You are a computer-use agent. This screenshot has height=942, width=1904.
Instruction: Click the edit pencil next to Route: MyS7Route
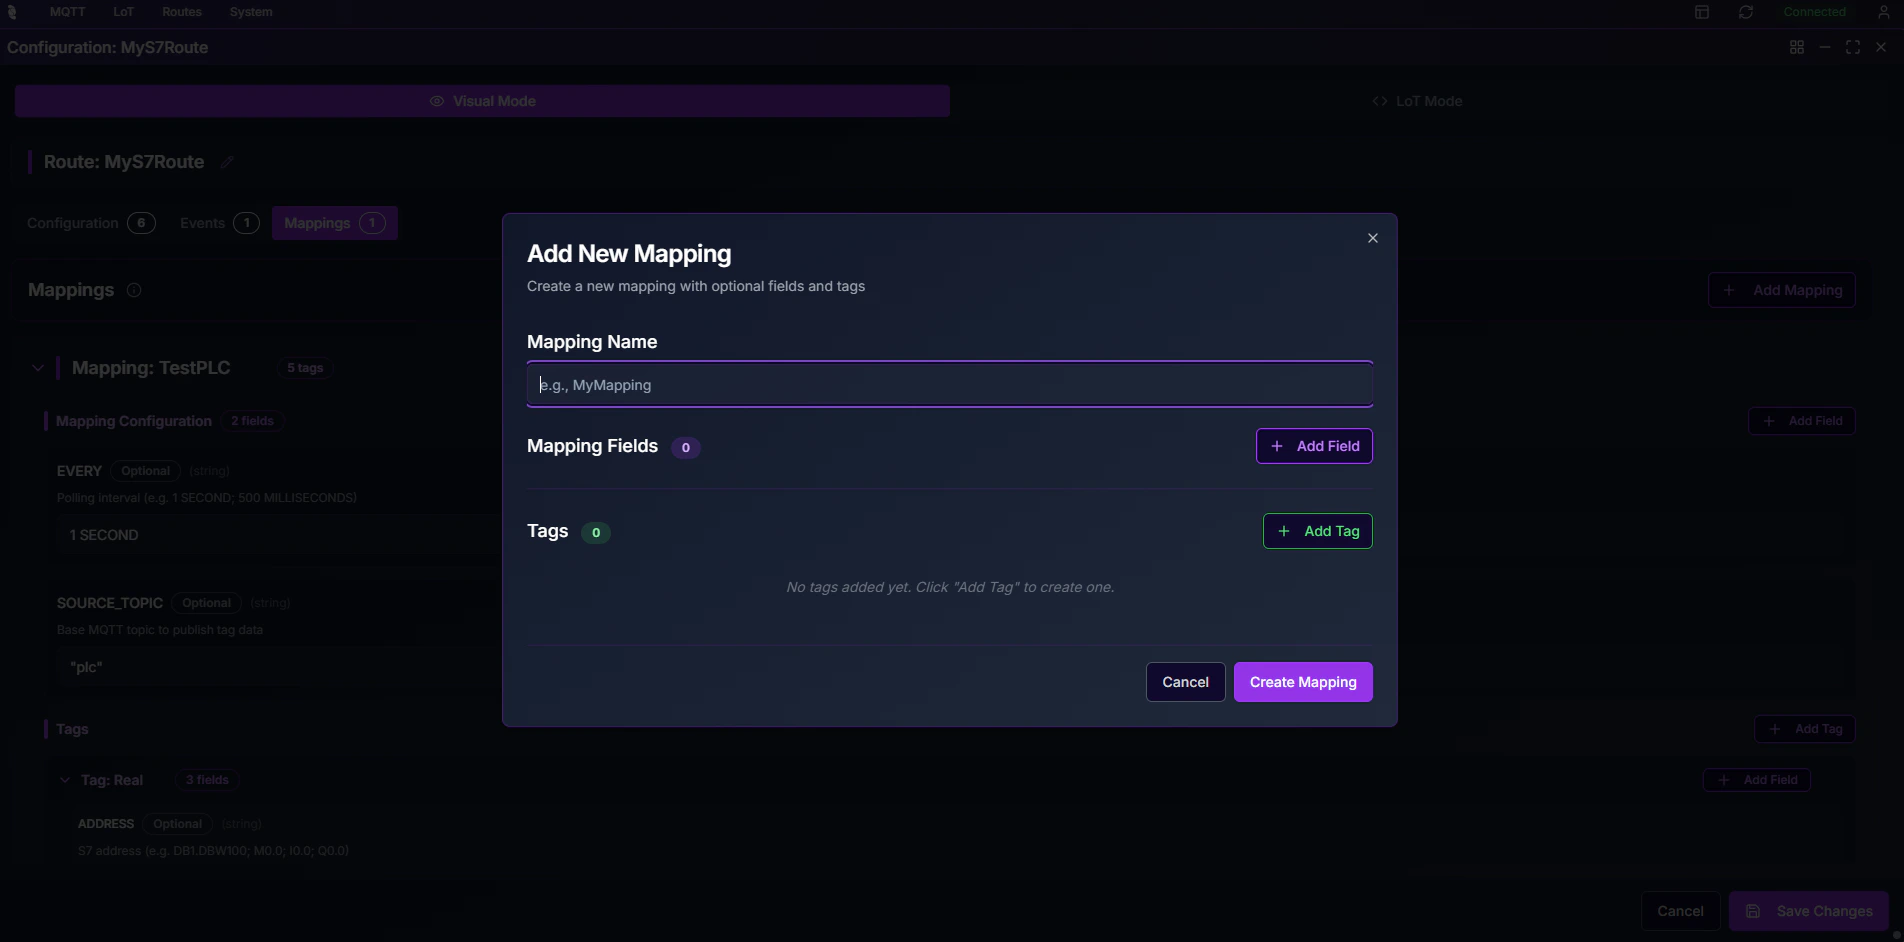[226, 162]
